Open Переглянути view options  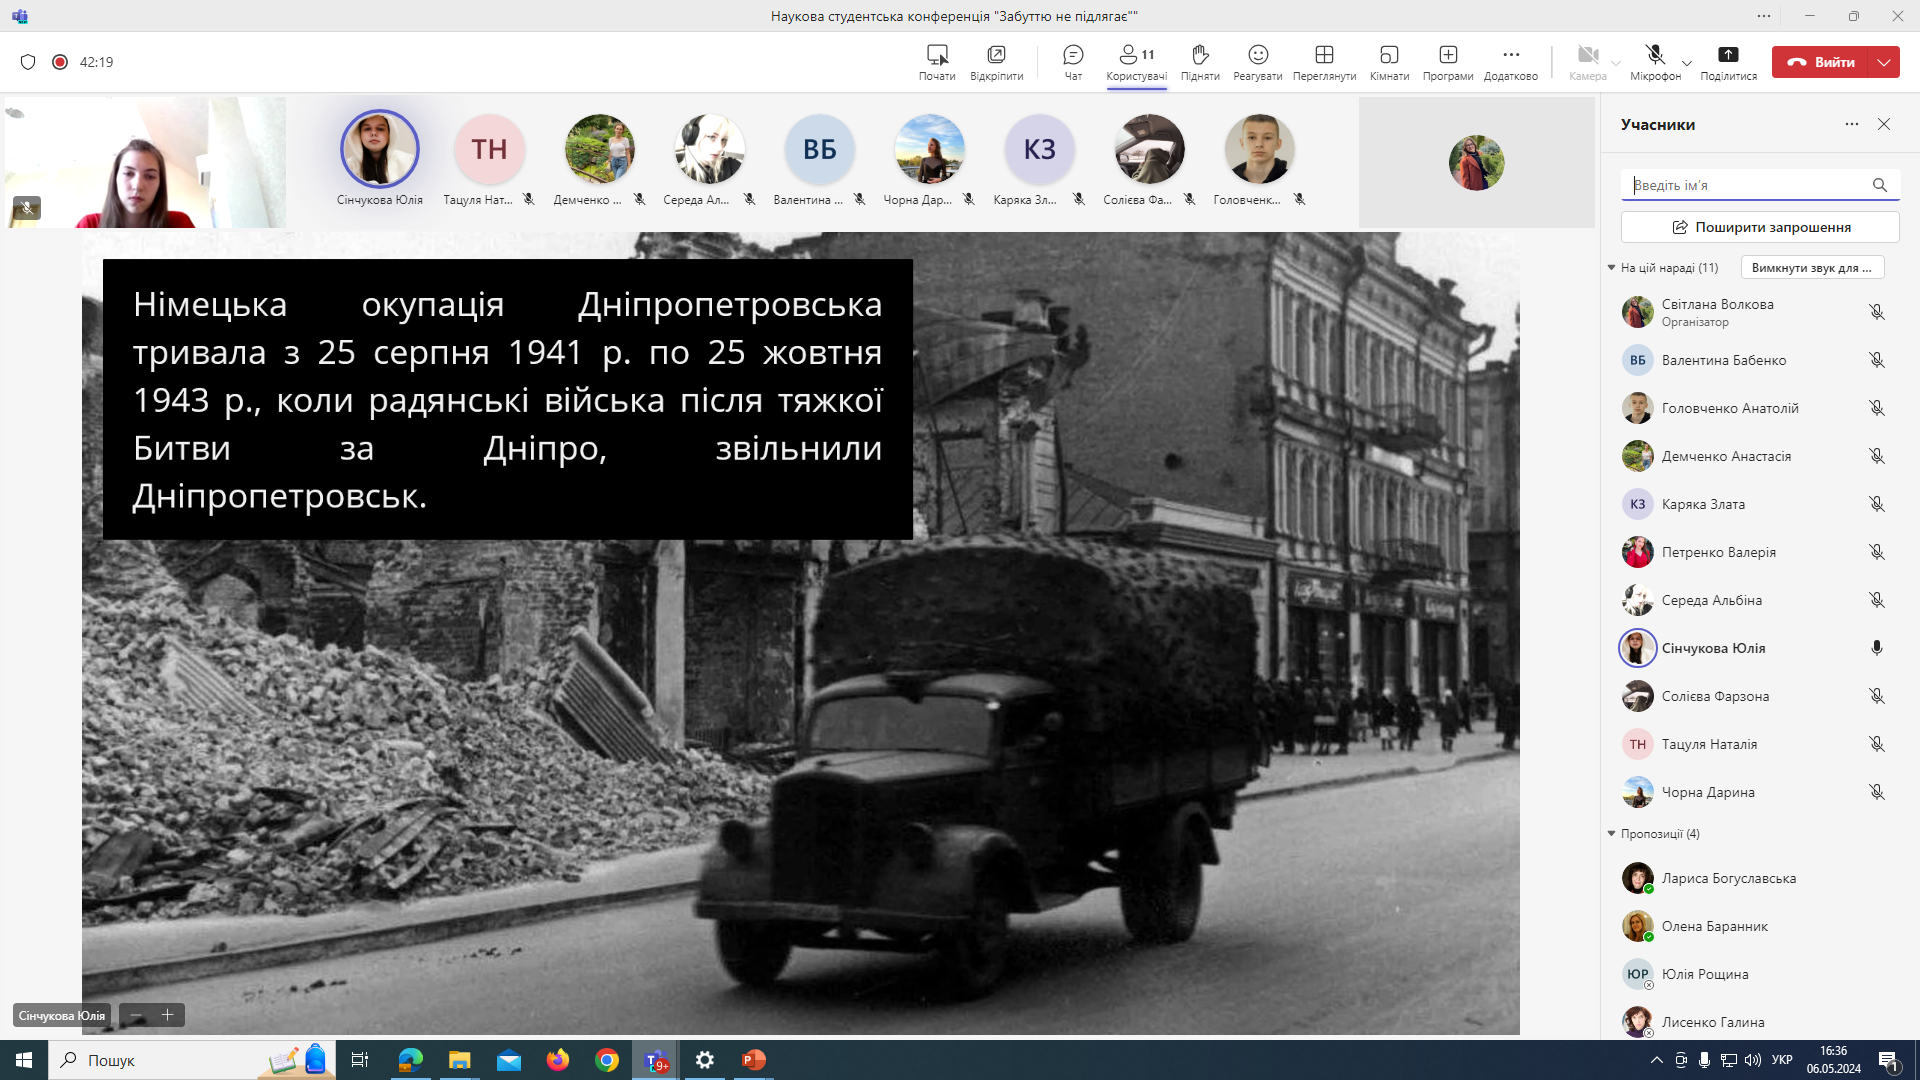(1324, 62)
